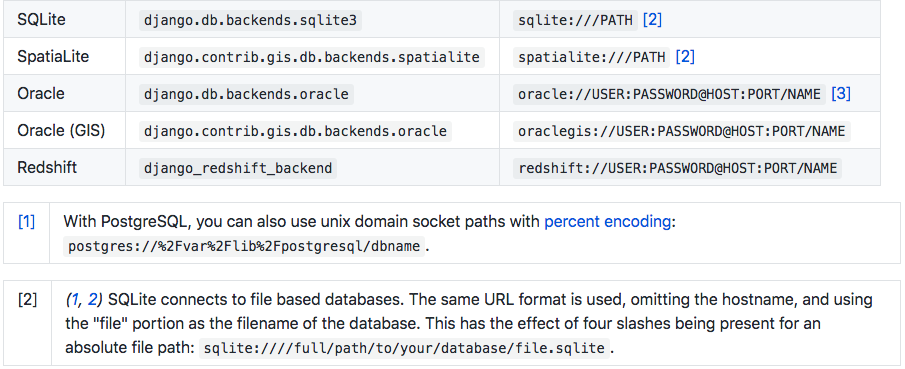
Task: Open footnote [2] link beside sqlite:///PATH
Action: click(x=652, y=20)
